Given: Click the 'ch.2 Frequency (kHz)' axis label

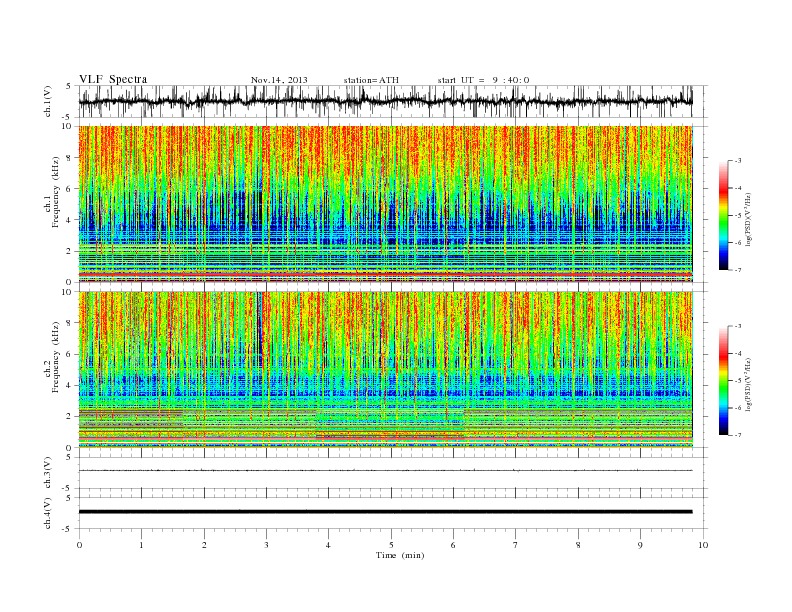Looking at the screenshot, I should click(x=52, y=358).
